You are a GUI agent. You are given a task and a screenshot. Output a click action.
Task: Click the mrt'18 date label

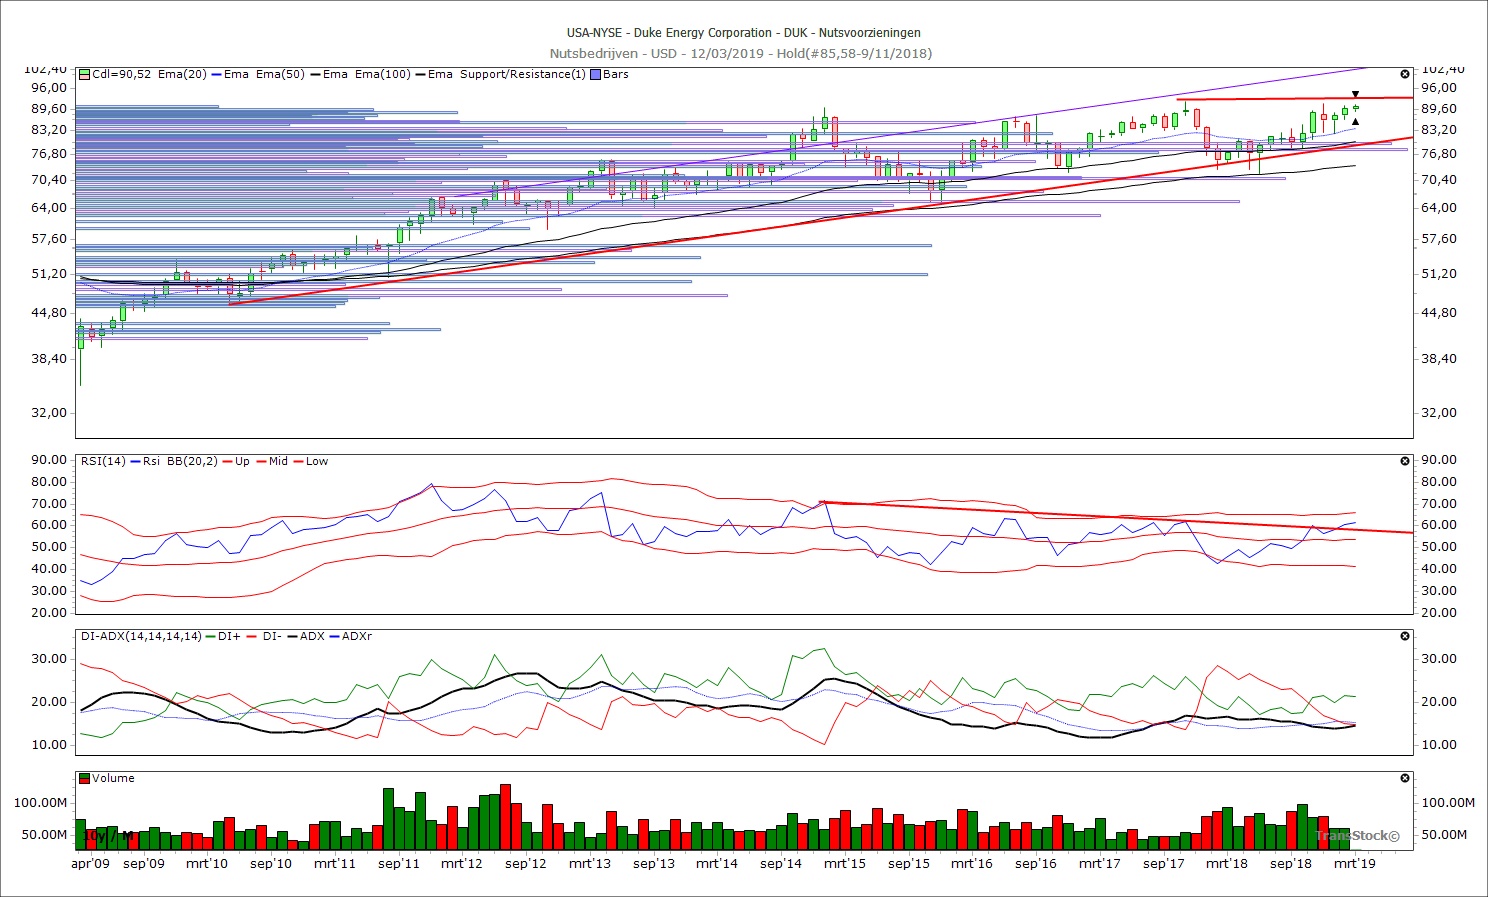pos(1227,863)
